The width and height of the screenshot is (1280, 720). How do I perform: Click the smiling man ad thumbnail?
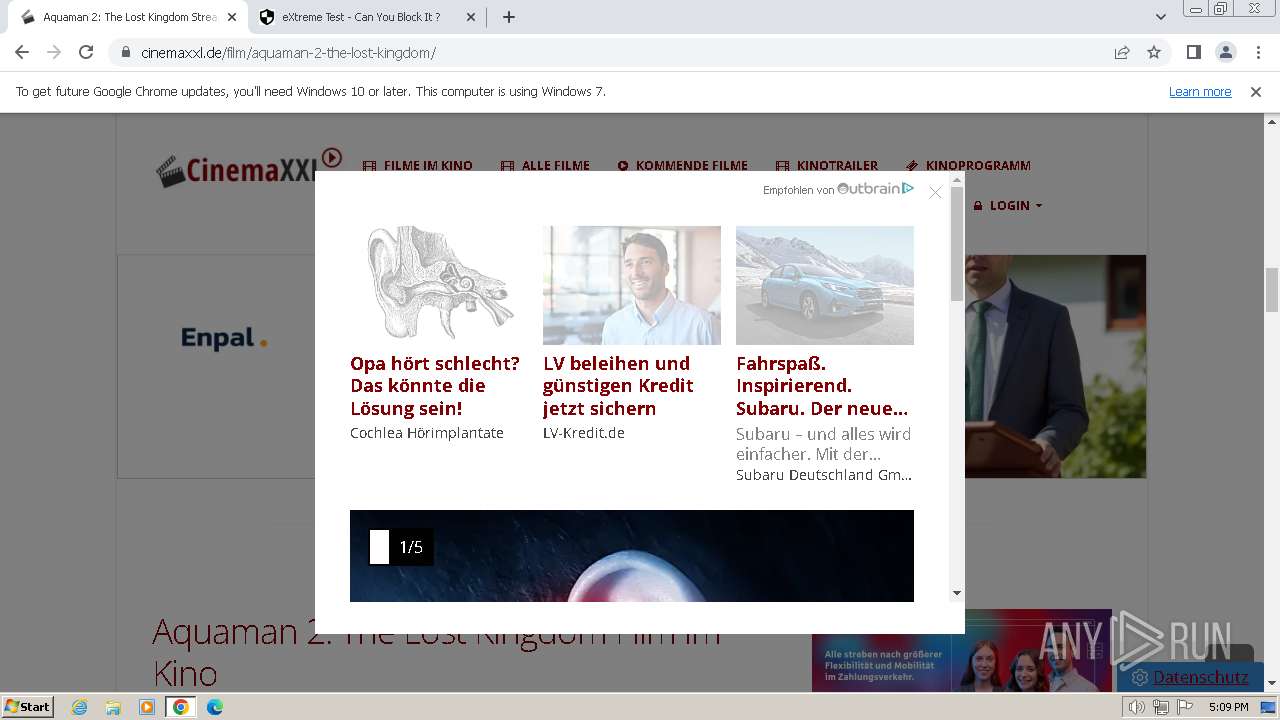click(x=632, y=285)
